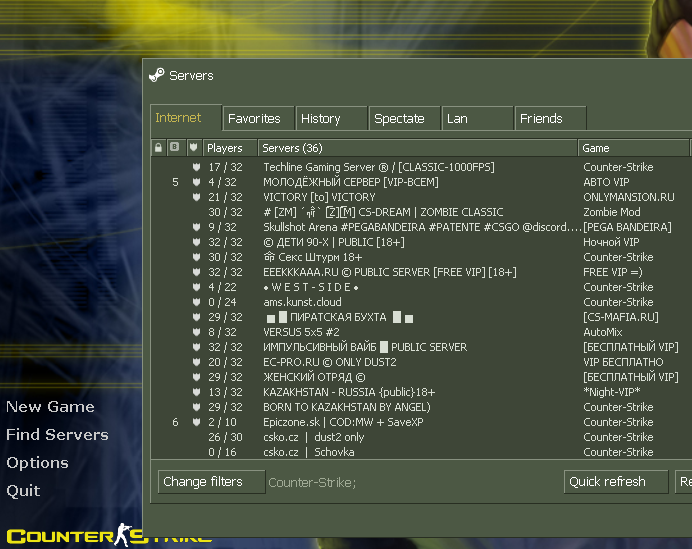Open the History tab
692x549 pixels.
(x=332, y=118)
